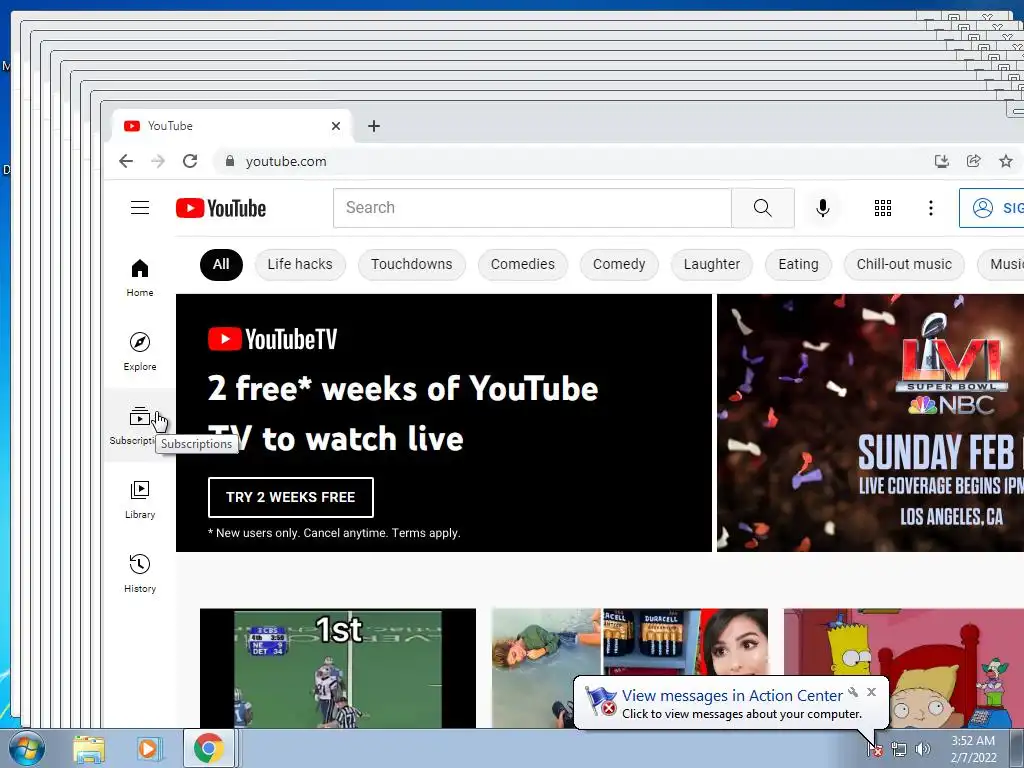Click the network tray icon
This screenshot has height=768, width=1024.
tap(899, 750)
